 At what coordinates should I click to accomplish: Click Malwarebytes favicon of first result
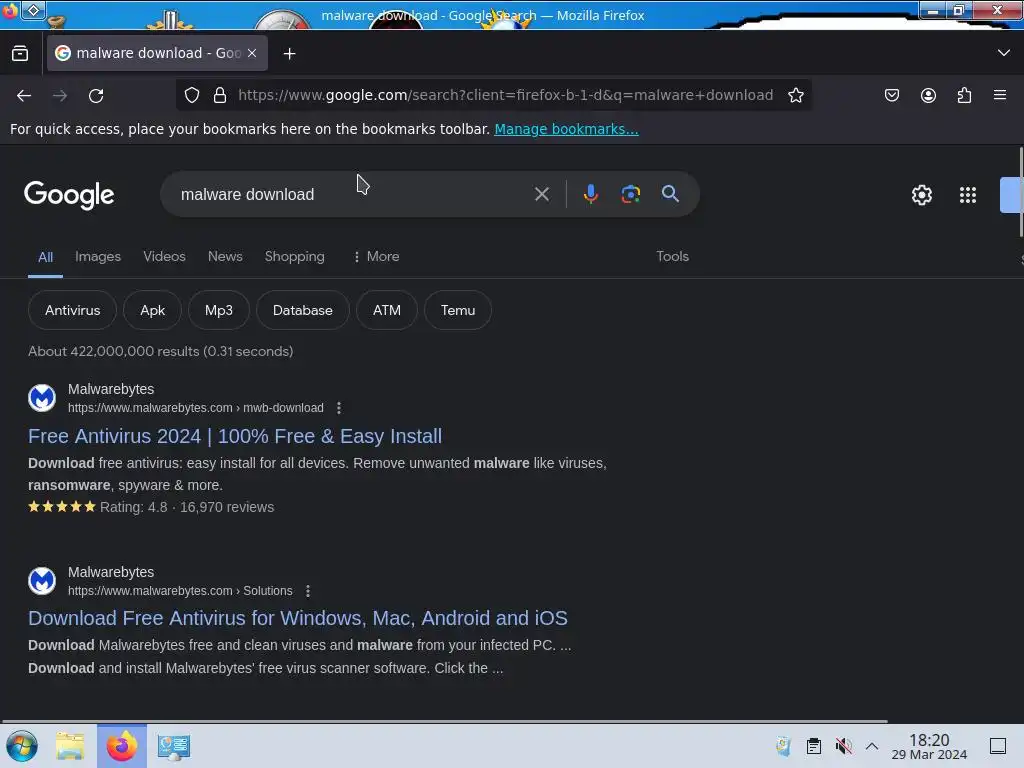(x=42, y=398)
